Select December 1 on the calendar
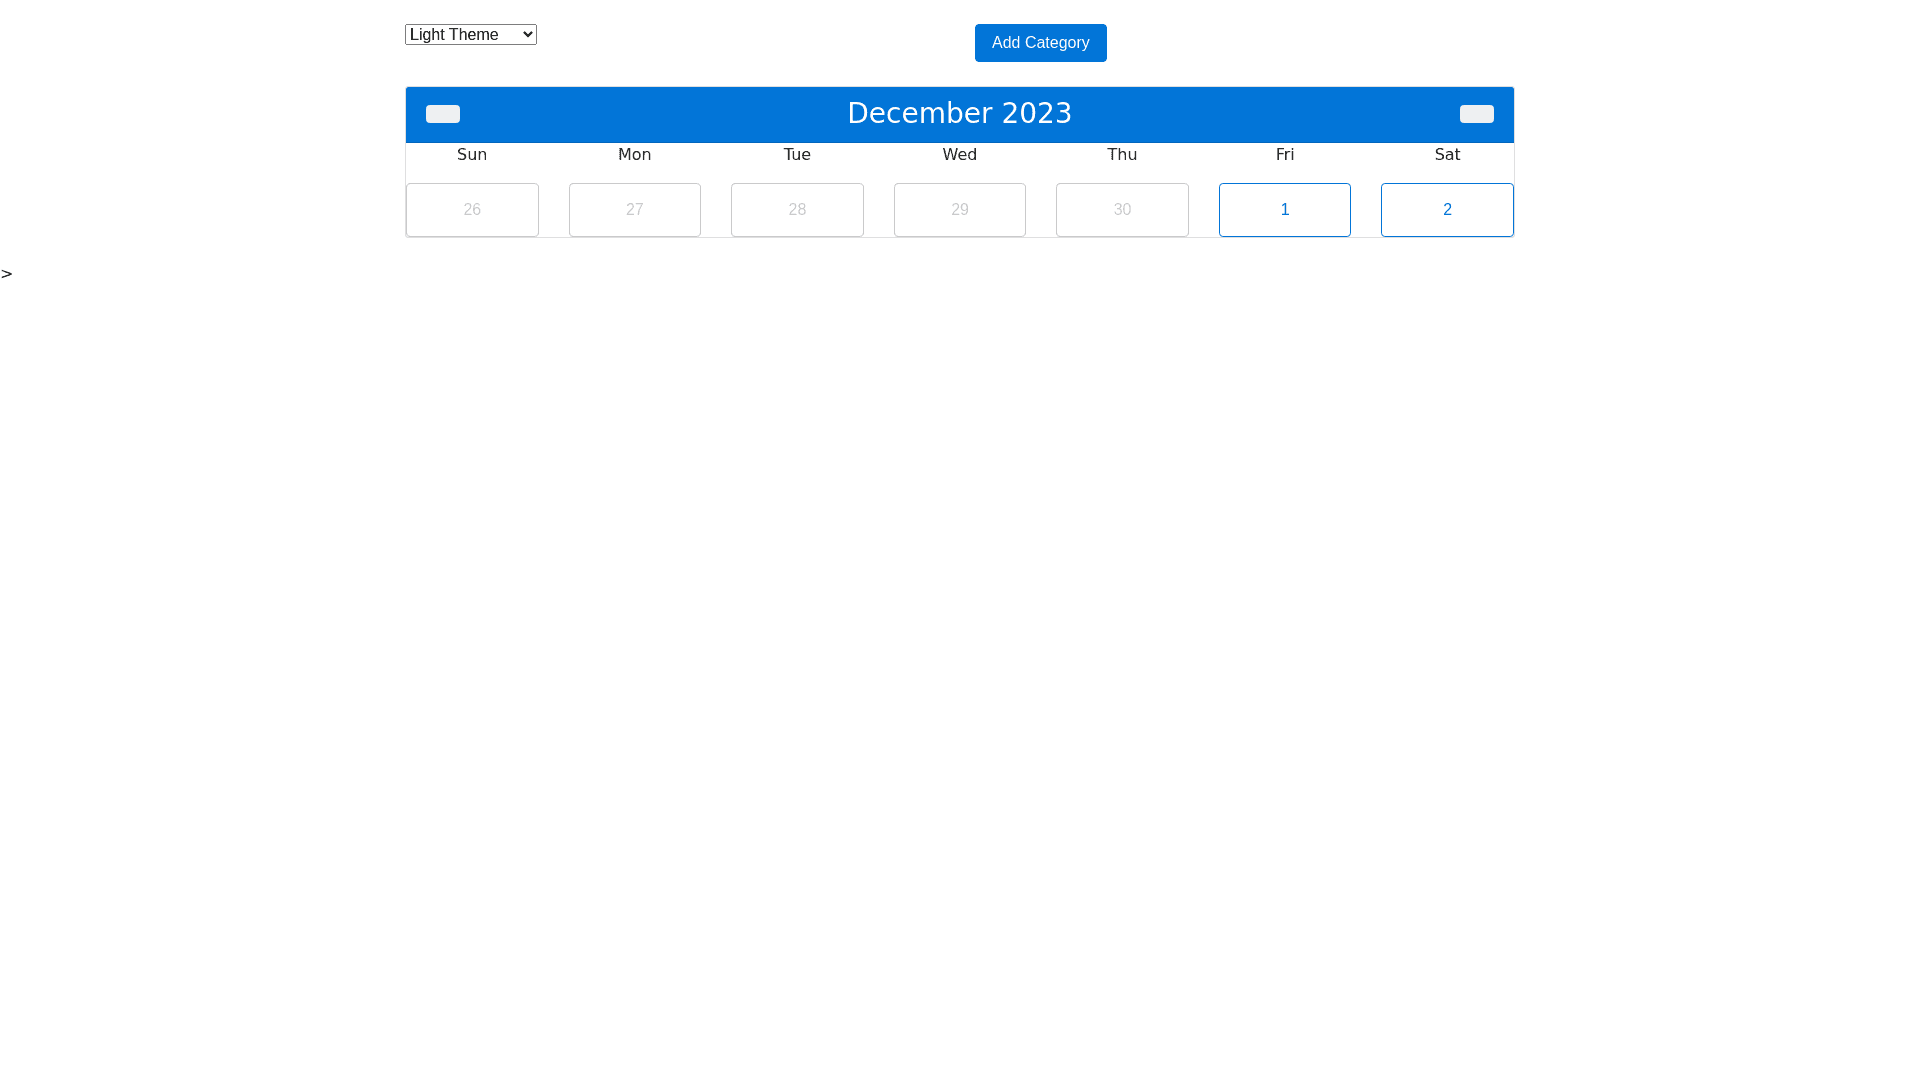Viewport: 1920px width, 1080px height. click(x=1284, y=210)
